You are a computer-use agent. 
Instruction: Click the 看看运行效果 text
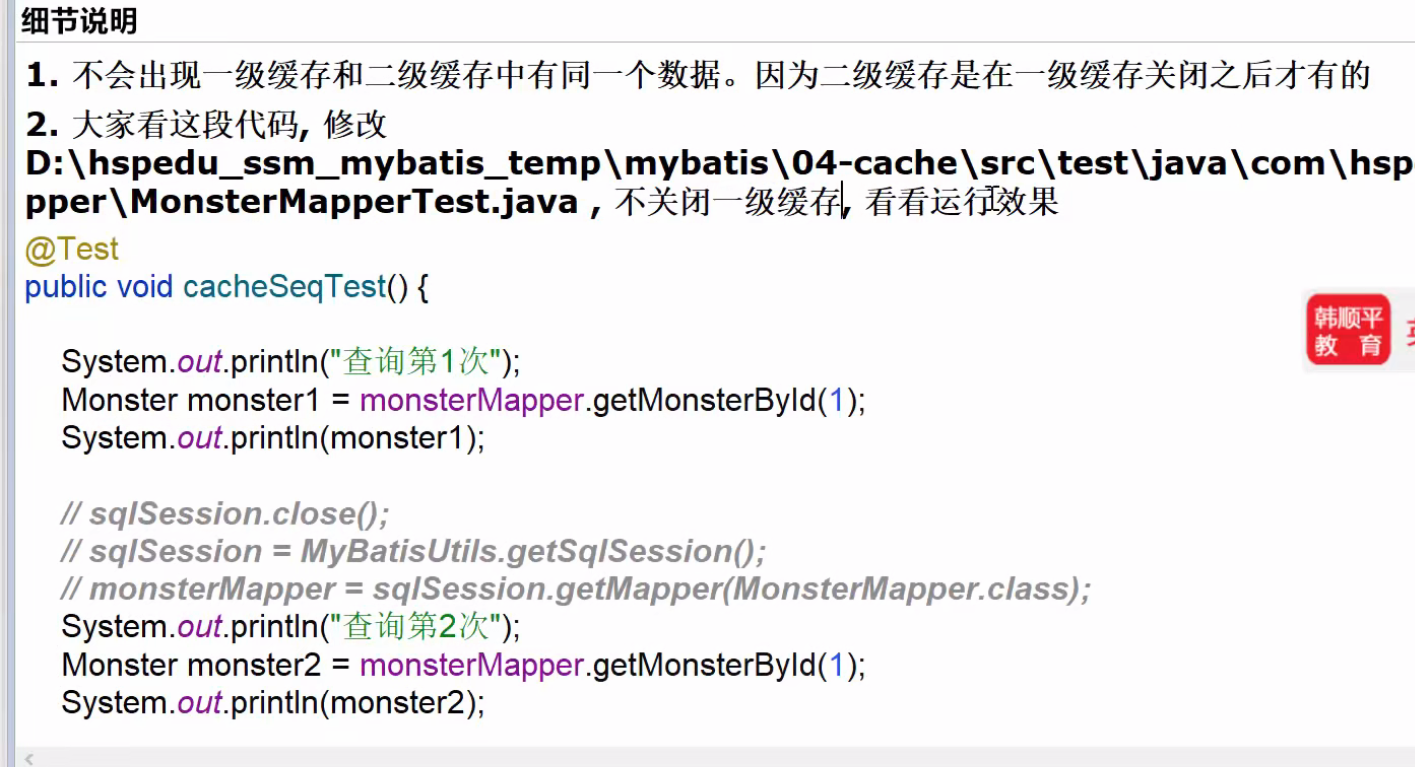[961, 203]
